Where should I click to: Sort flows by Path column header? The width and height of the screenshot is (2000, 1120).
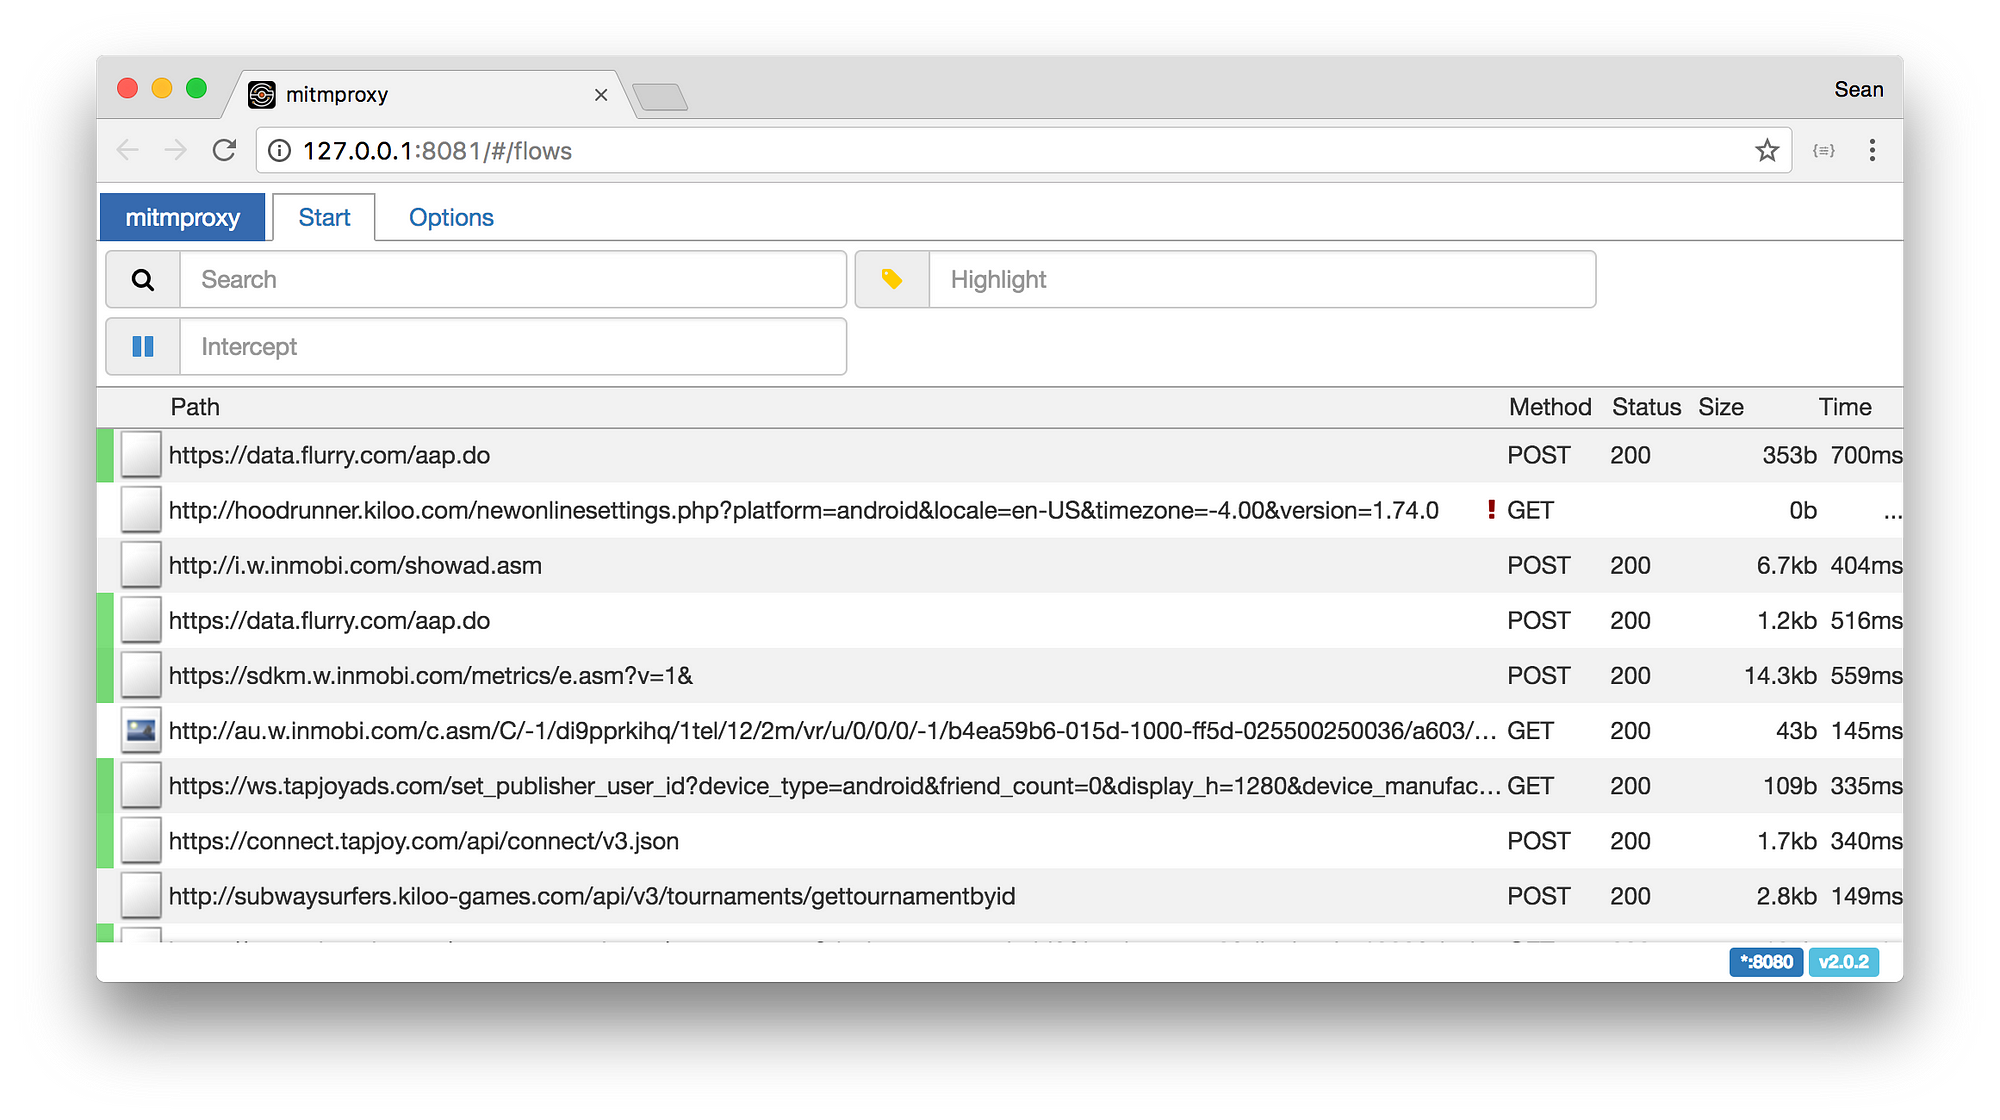coord(195,407)
